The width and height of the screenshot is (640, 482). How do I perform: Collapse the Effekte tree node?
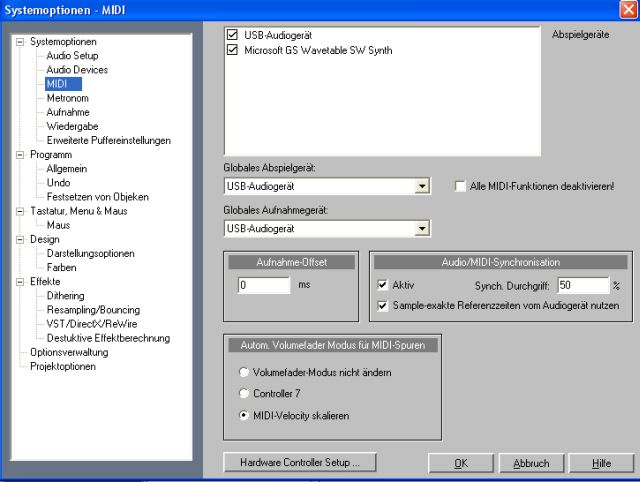click(x=20, y=282)
